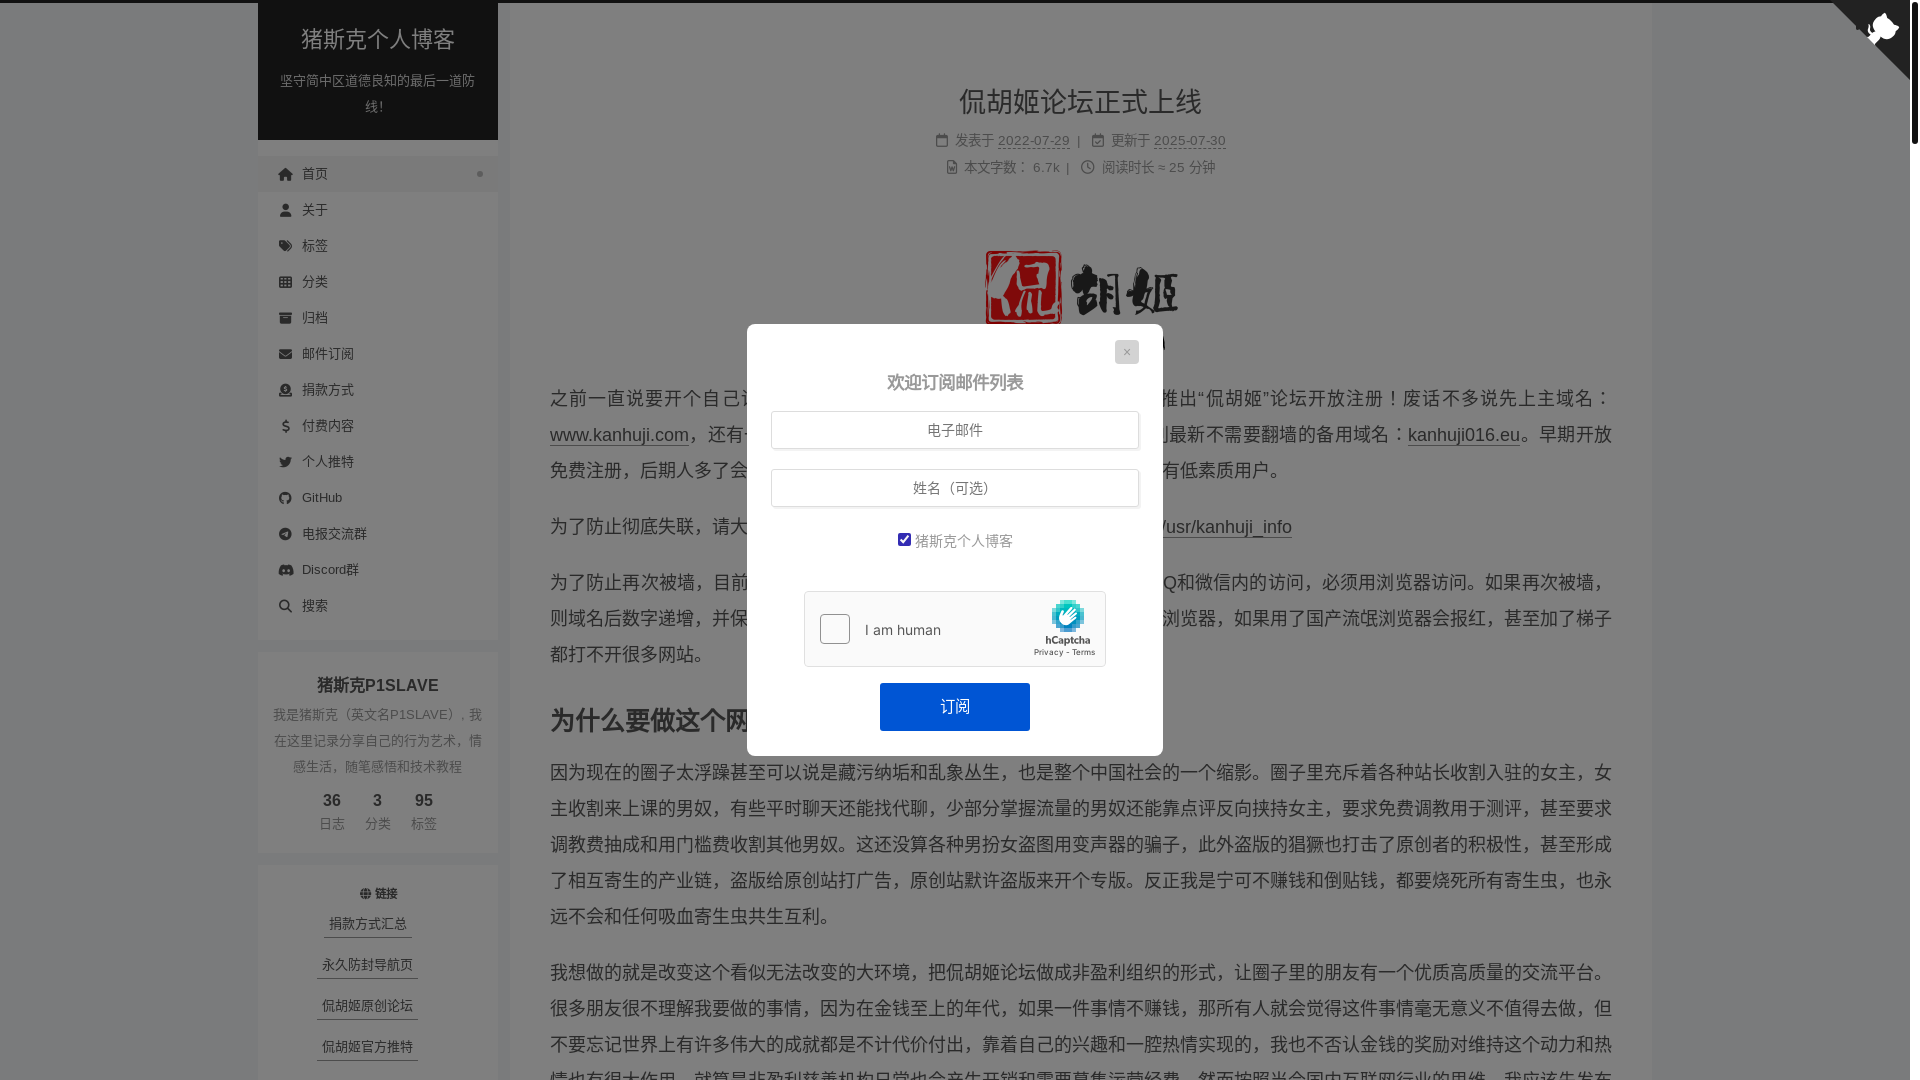Click the archive box icon next to 归档
The width and height of the screenshot is (1920, 1080).
point(285,318)
